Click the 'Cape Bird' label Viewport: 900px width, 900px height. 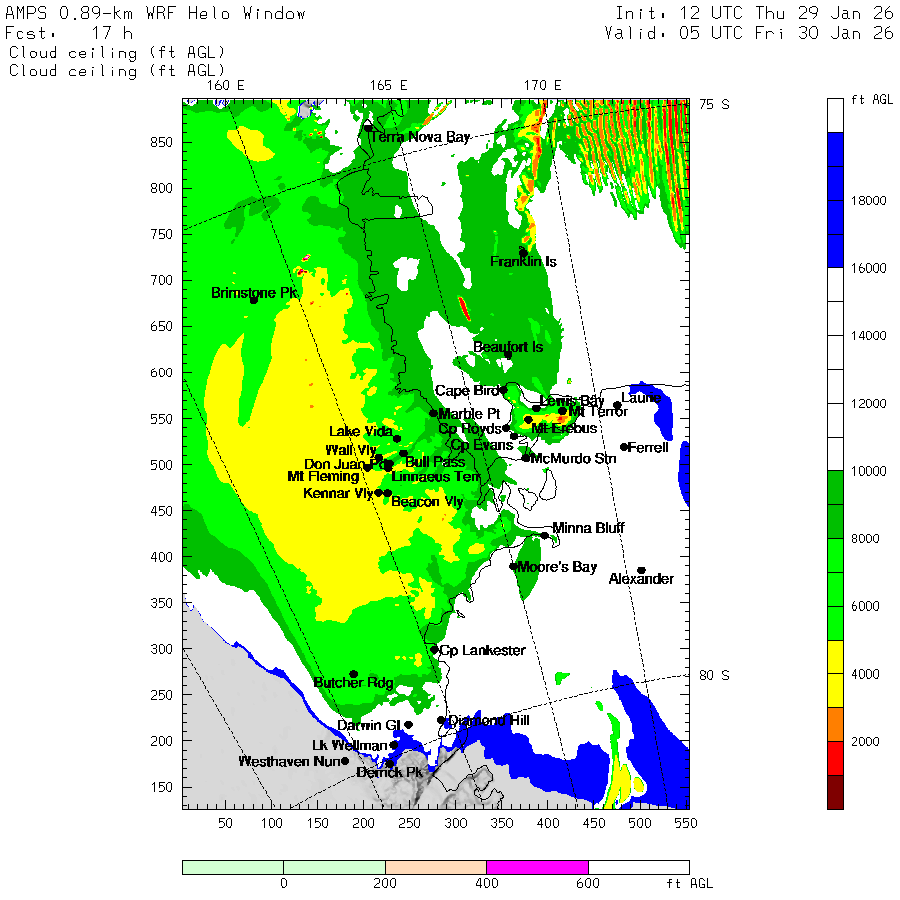click(467, 390)
